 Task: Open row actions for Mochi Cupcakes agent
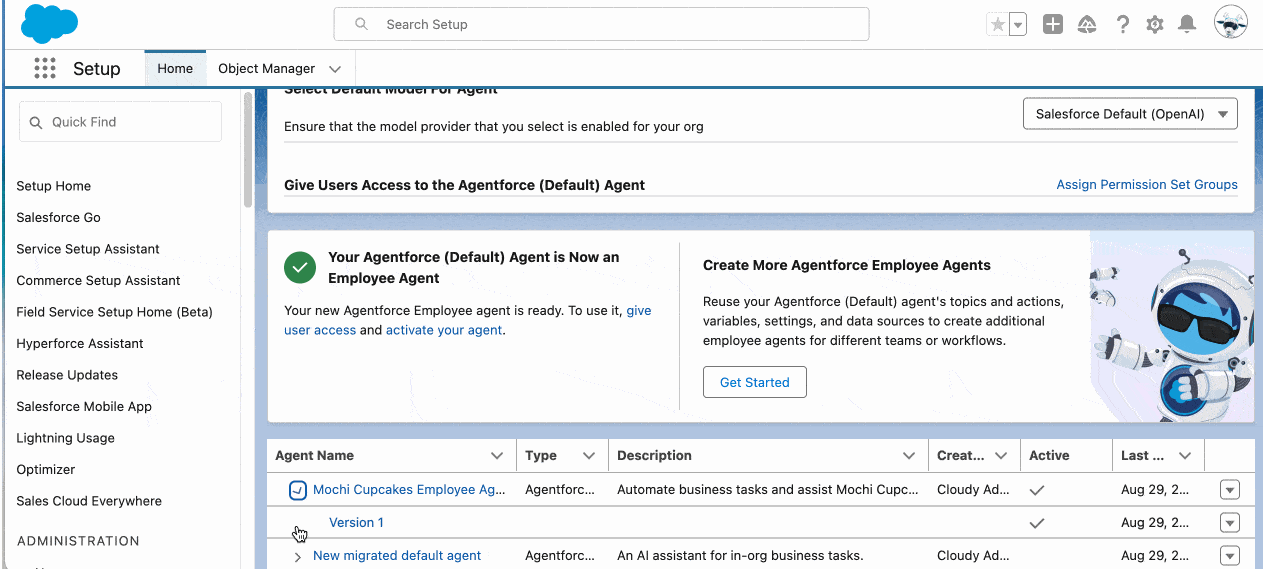coord(1230,490)
